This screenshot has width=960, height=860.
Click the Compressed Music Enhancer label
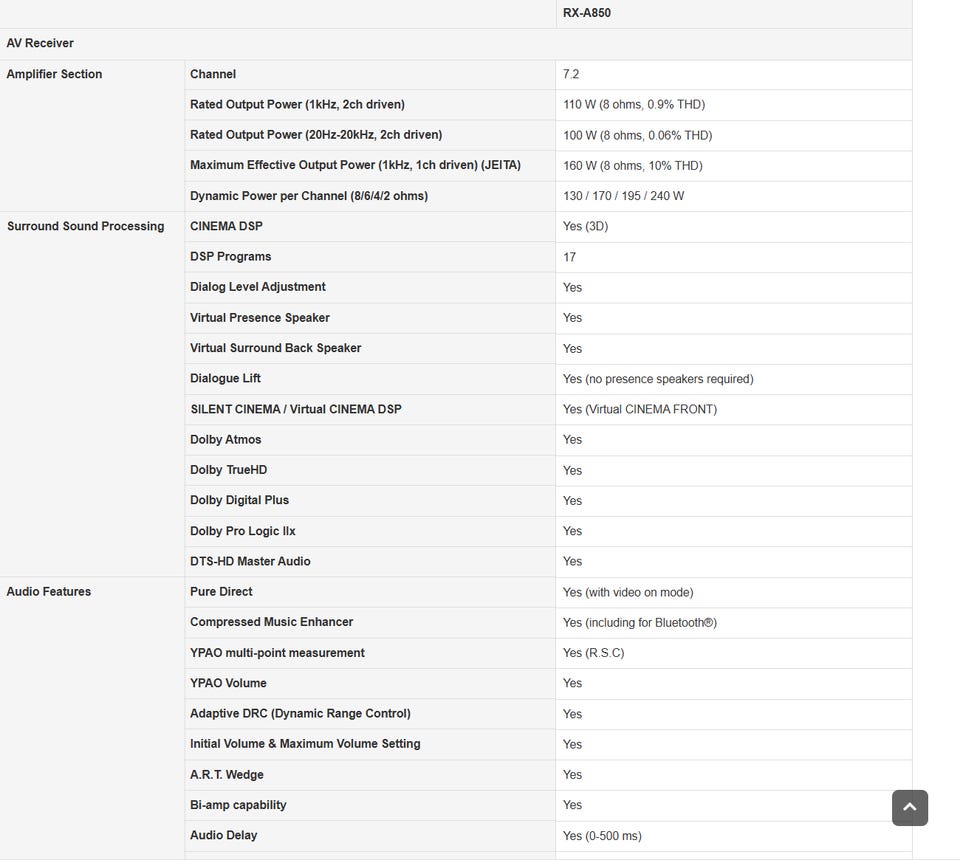click(271, 622)
